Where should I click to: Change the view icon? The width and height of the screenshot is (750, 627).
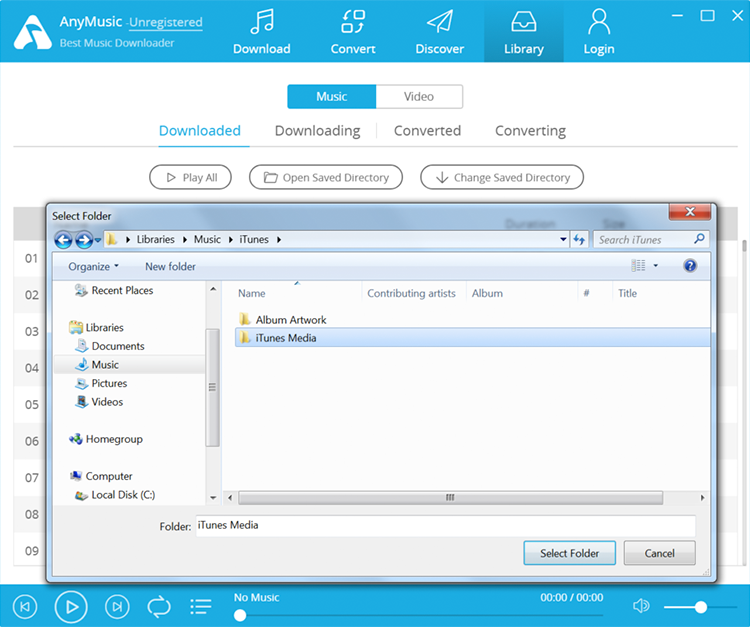[638, 265]
